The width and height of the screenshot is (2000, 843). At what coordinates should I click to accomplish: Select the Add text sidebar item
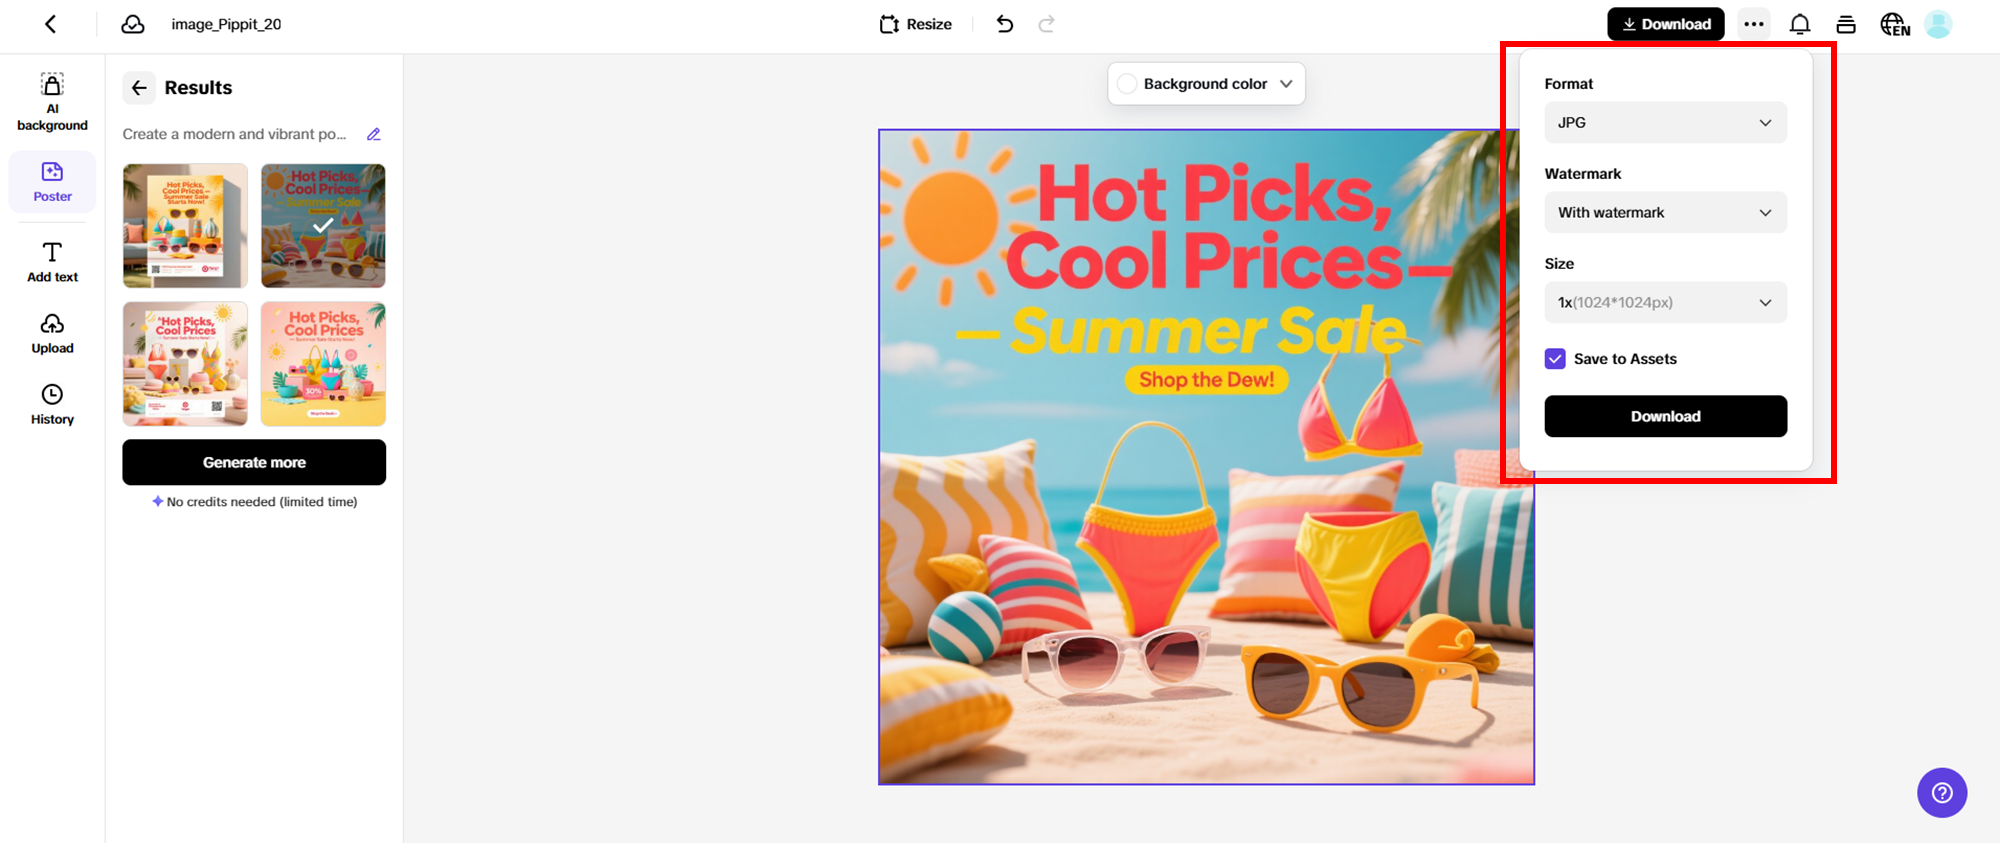[x=52, y=262]
